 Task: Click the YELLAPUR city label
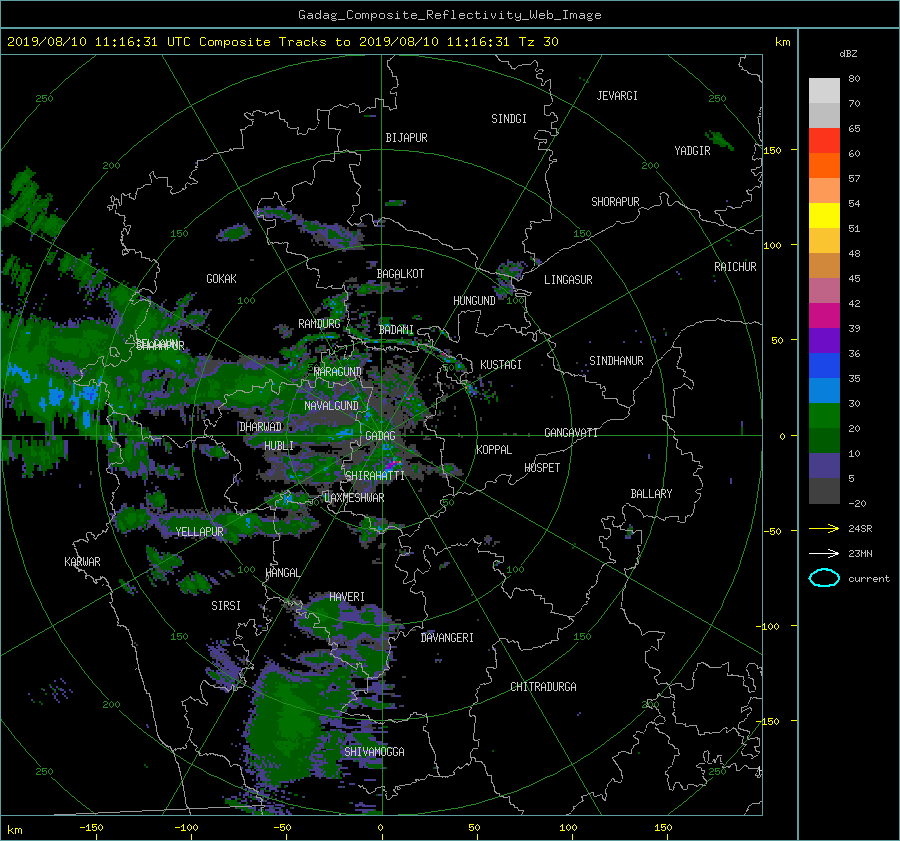(x=199, y=532)
